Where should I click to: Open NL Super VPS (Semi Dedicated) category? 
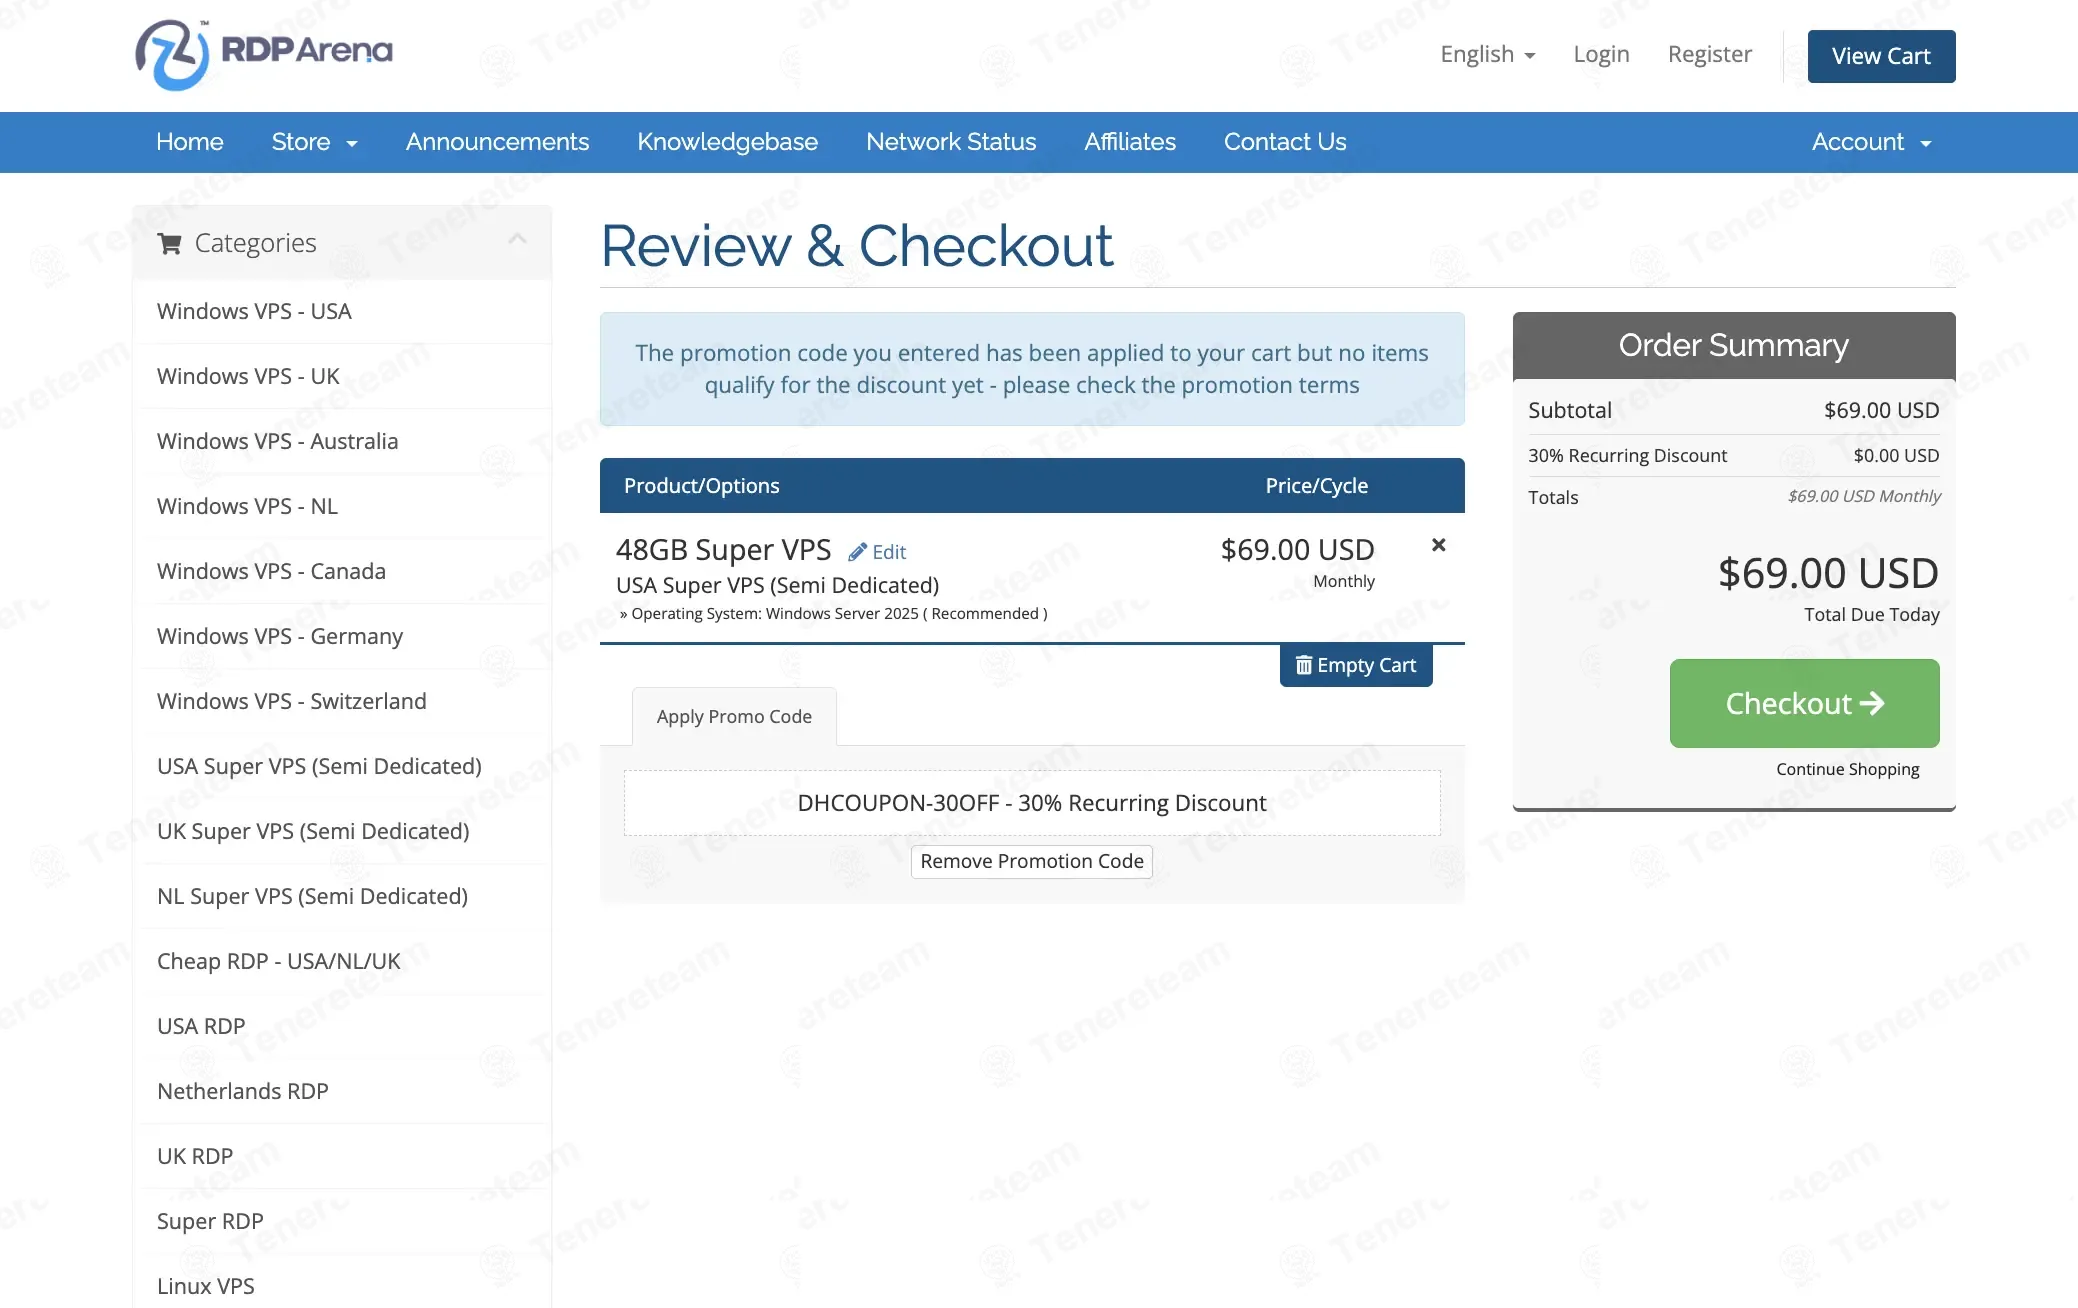click(x=342, y=896)
